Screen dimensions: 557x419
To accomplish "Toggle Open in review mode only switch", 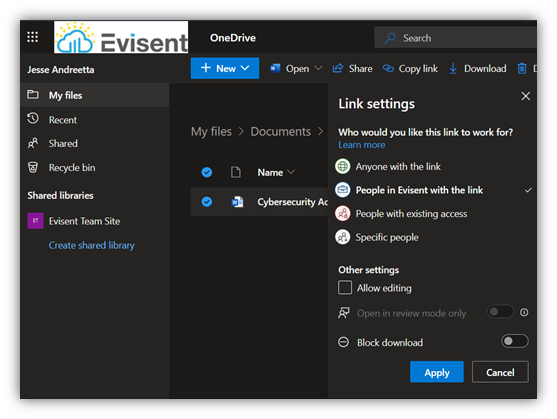I will [500, 312].
